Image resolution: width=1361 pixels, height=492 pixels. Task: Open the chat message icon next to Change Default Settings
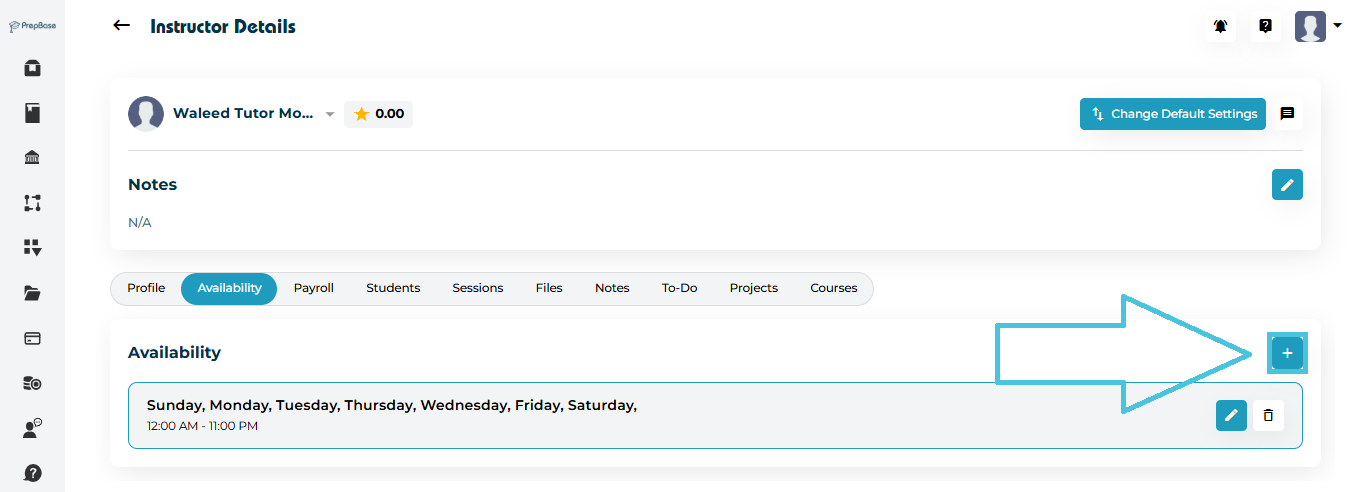[1287, 114]
